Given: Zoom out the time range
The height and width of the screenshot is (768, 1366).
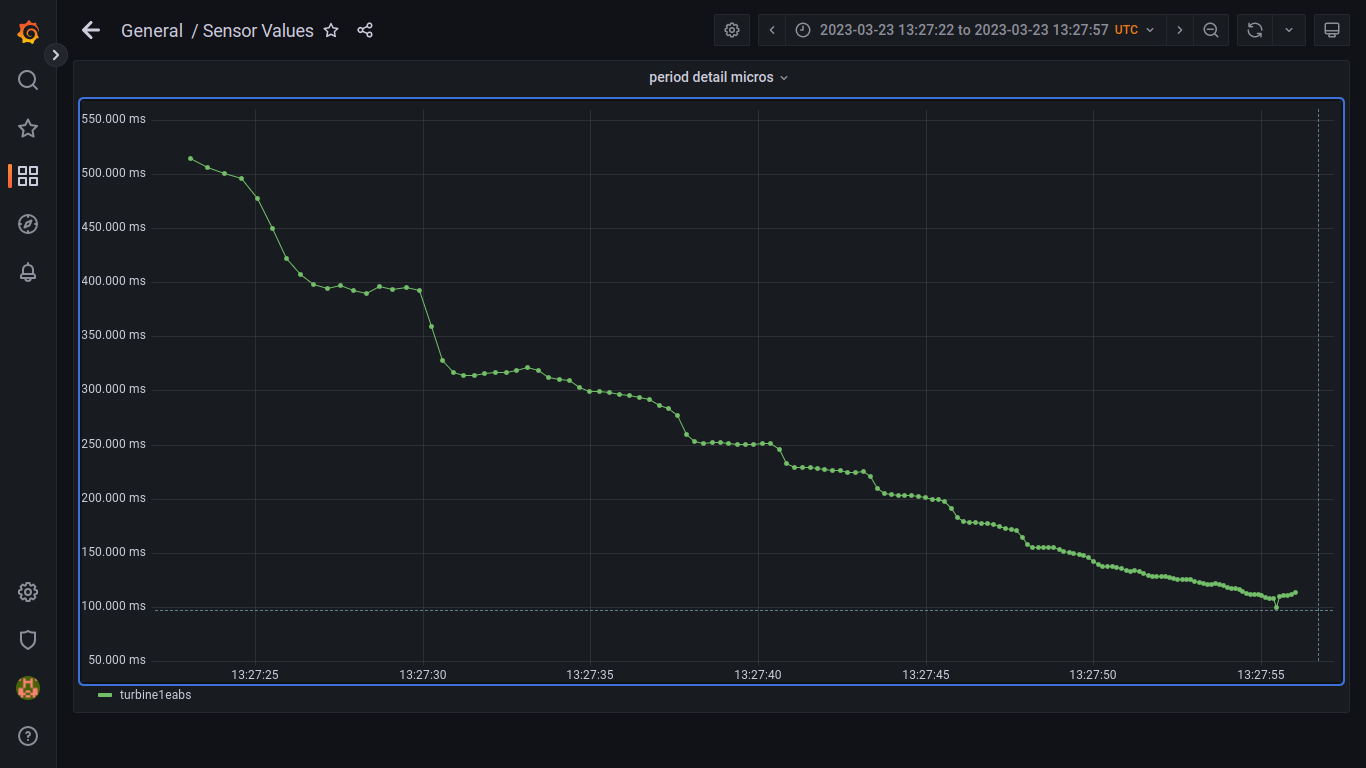Looking at the screenshot, I should click(x=1211, y=30).
